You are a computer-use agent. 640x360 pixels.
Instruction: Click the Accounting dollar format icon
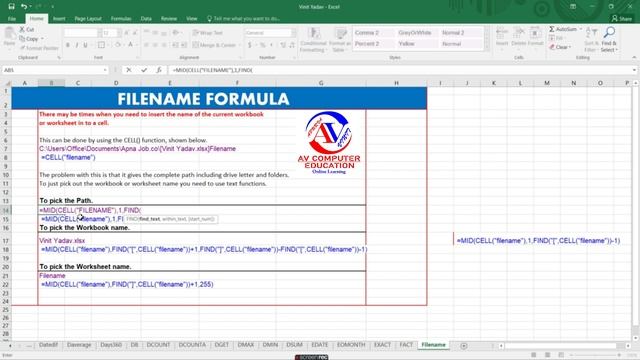click(x=250, y=45)
